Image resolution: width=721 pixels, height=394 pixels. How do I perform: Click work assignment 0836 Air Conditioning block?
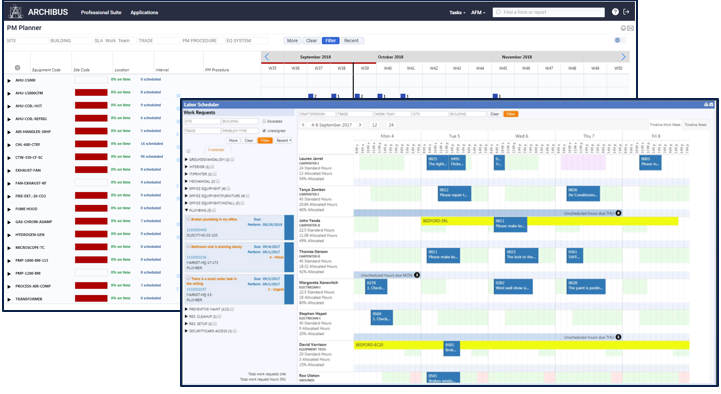(x=583, y=193)
